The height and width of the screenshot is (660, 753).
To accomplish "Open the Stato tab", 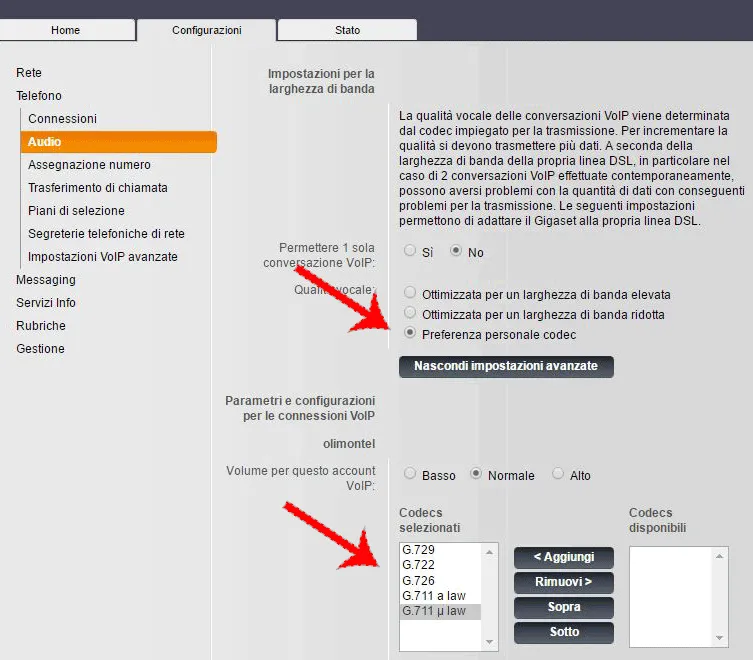I will coord(347,30).
